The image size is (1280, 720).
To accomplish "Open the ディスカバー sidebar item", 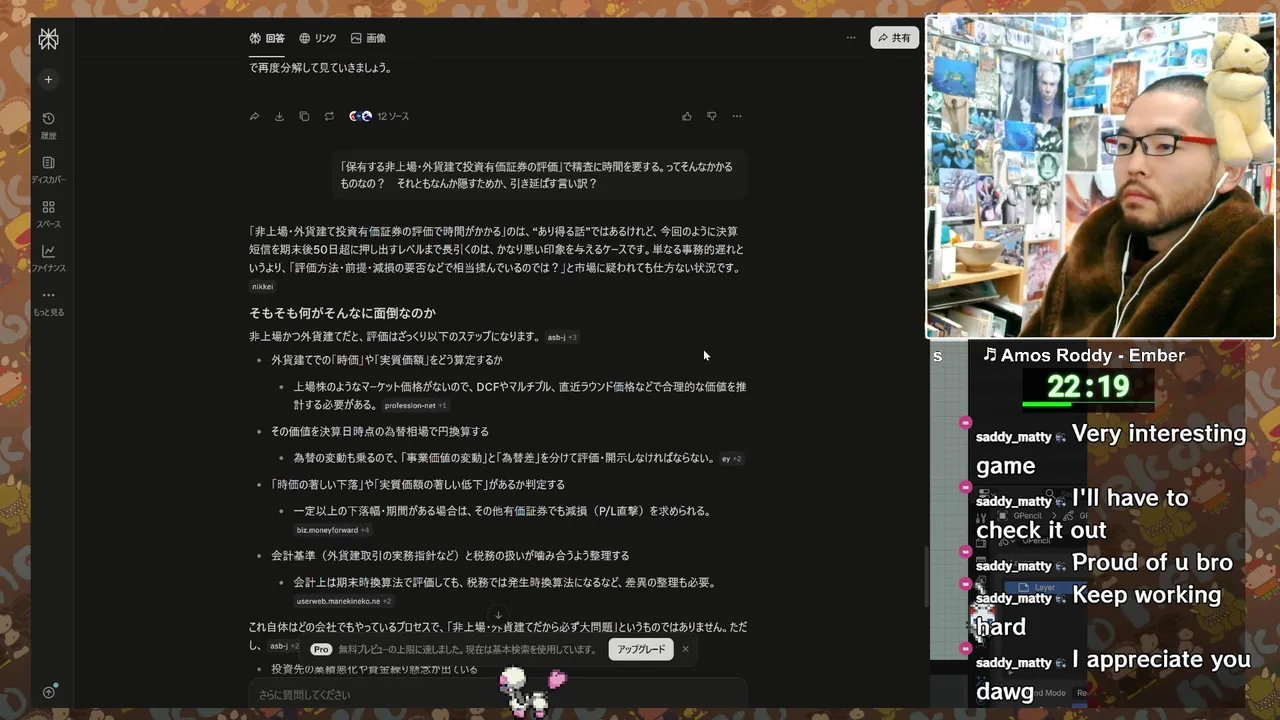I will click(48, 169).
